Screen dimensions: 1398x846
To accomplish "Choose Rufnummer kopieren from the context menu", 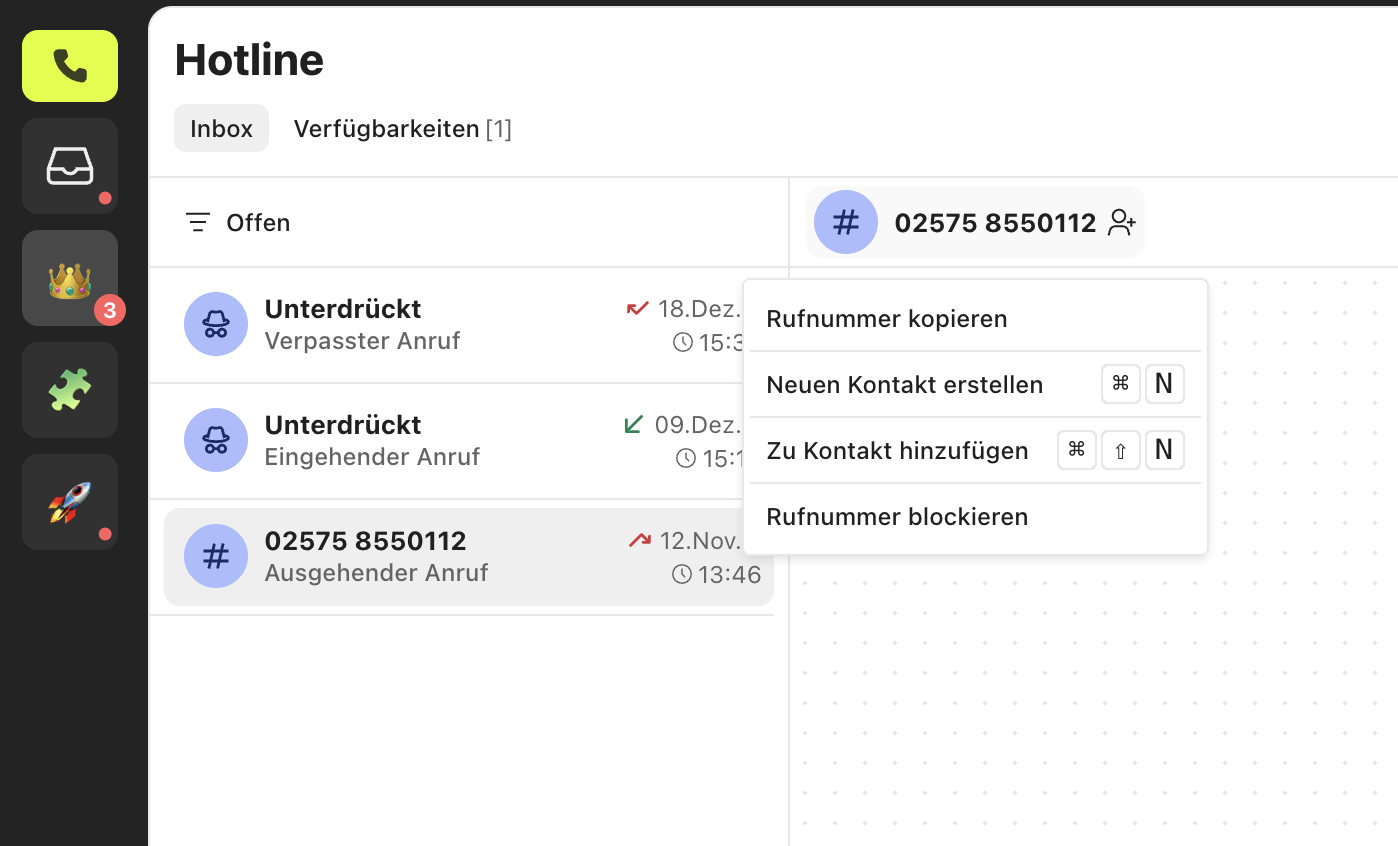I will (x=886, y=318).
